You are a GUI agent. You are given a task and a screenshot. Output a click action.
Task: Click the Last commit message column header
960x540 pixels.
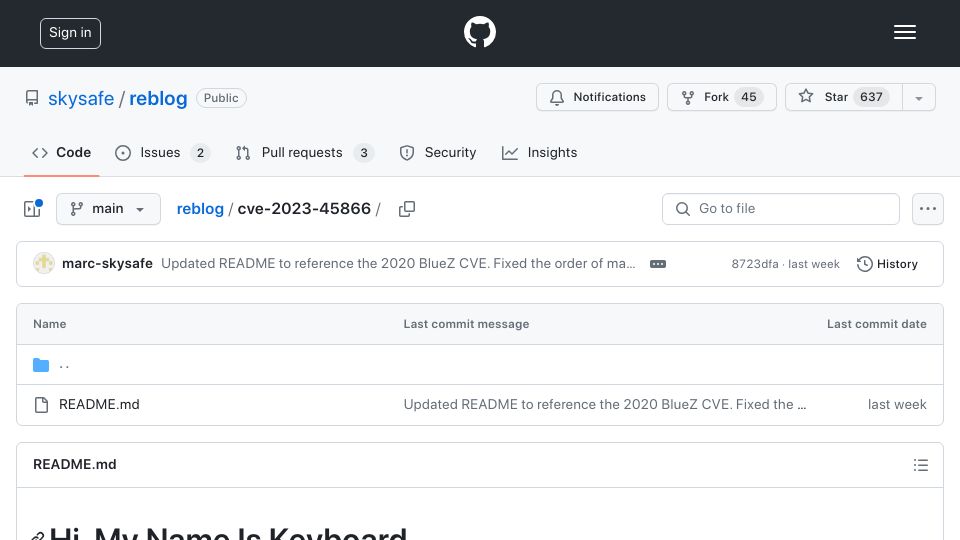pyautogui.click(x=467, y=324)
